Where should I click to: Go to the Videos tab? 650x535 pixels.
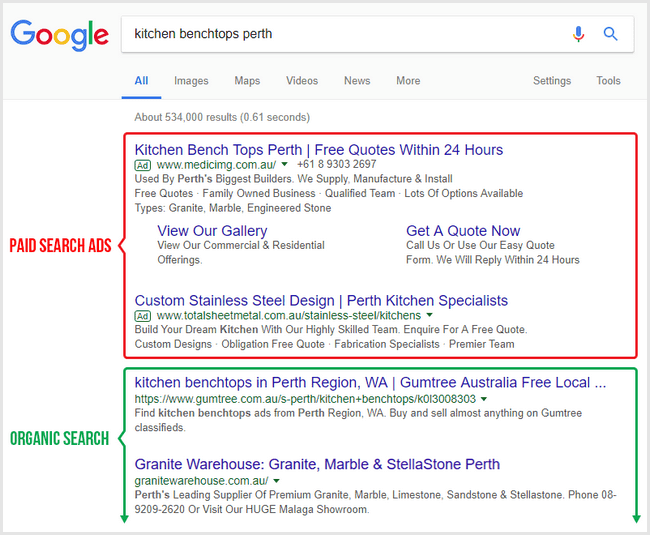[302, 81]
